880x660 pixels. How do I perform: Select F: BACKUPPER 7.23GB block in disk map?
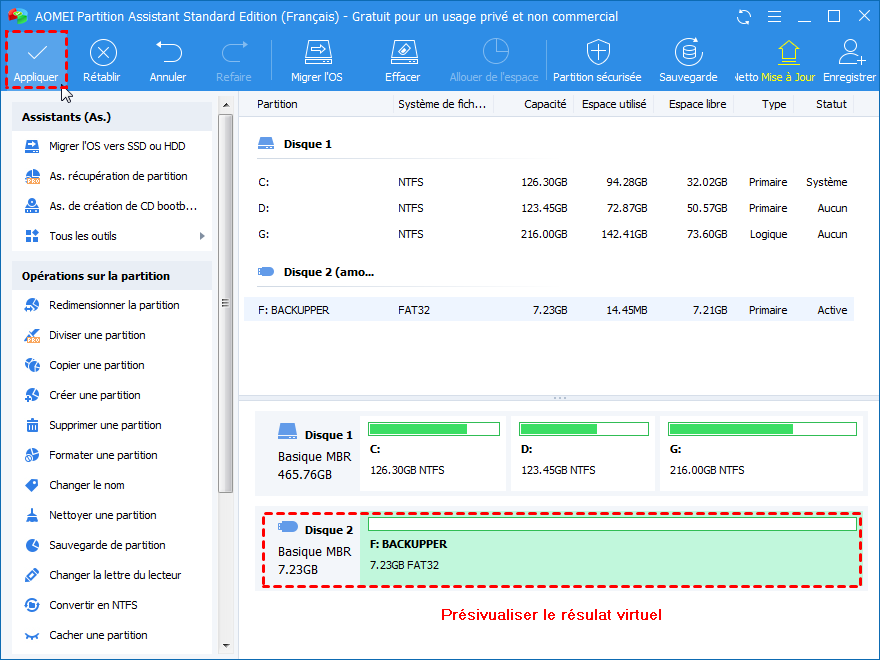tap(609, 550)
